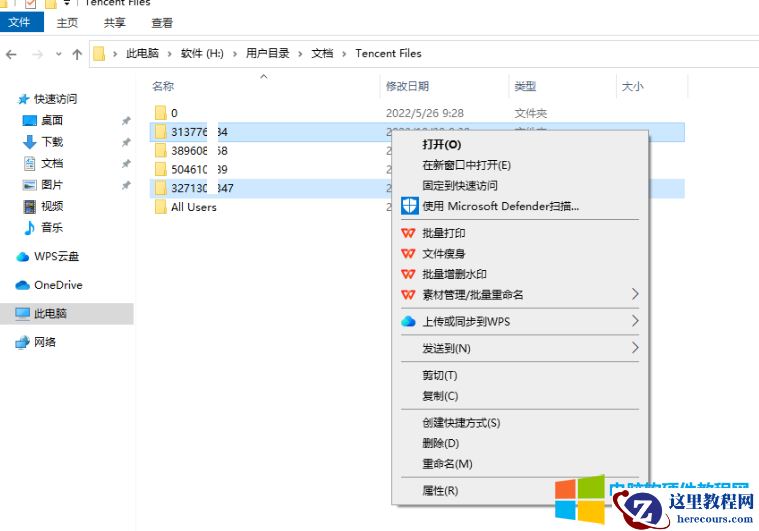Expand chevron after 此电脑 in breadcrumb
759x531 pixels.
click(169, 54)
